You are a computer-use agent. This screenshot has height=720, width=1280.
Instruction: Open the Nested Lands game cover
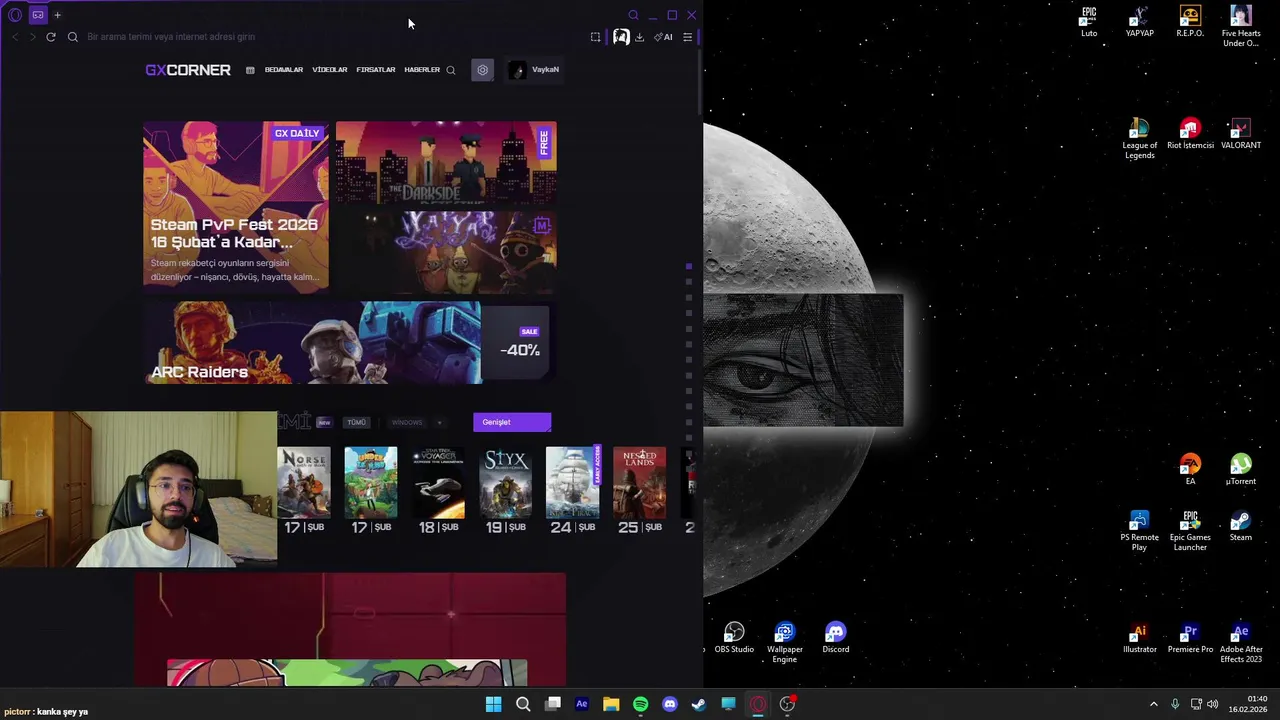click(x=639, y=482)
